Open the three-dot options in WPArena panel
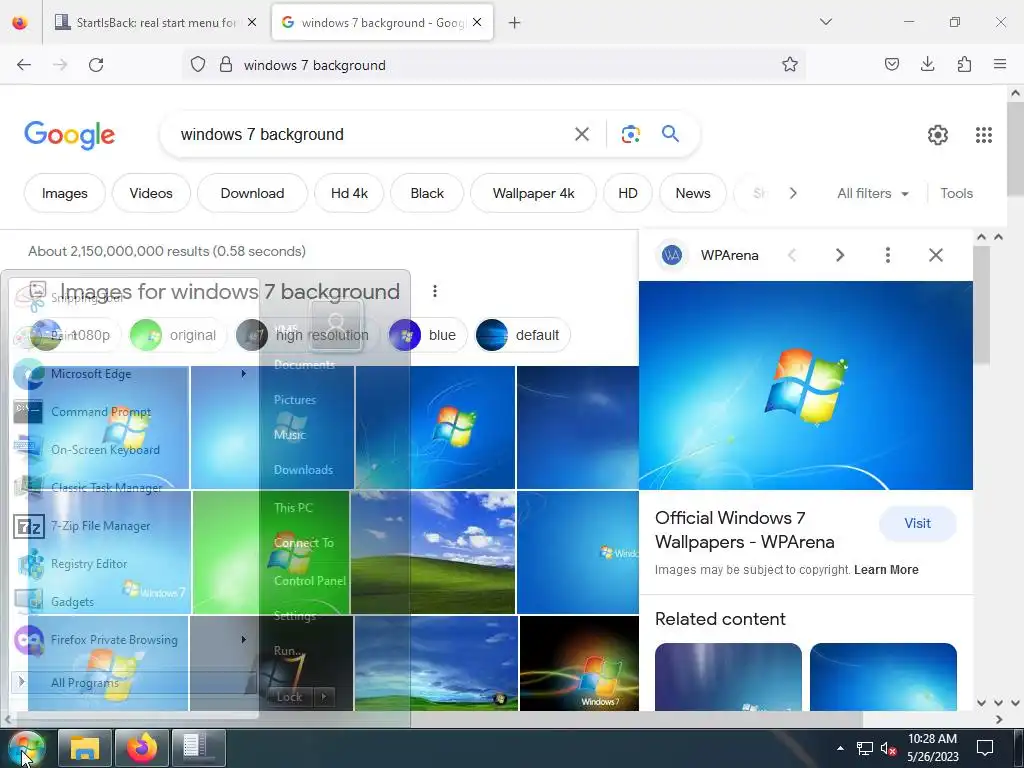This screenshot has width=1024, height=768. click(888, 255)
